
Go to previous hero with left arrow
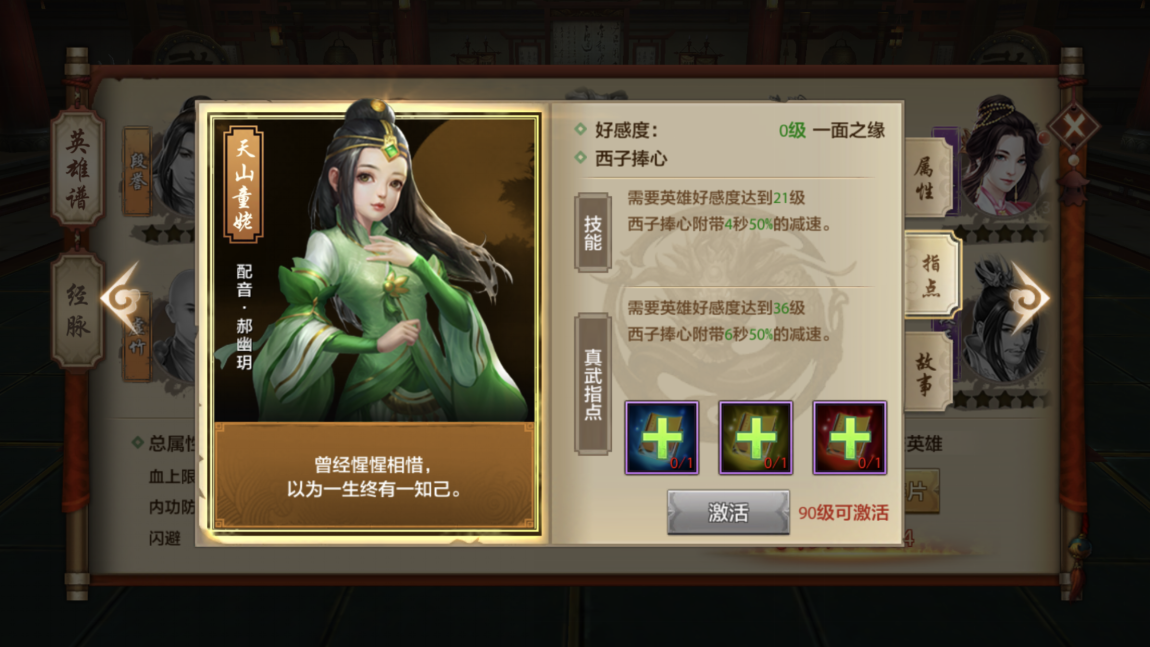[121, 297]
